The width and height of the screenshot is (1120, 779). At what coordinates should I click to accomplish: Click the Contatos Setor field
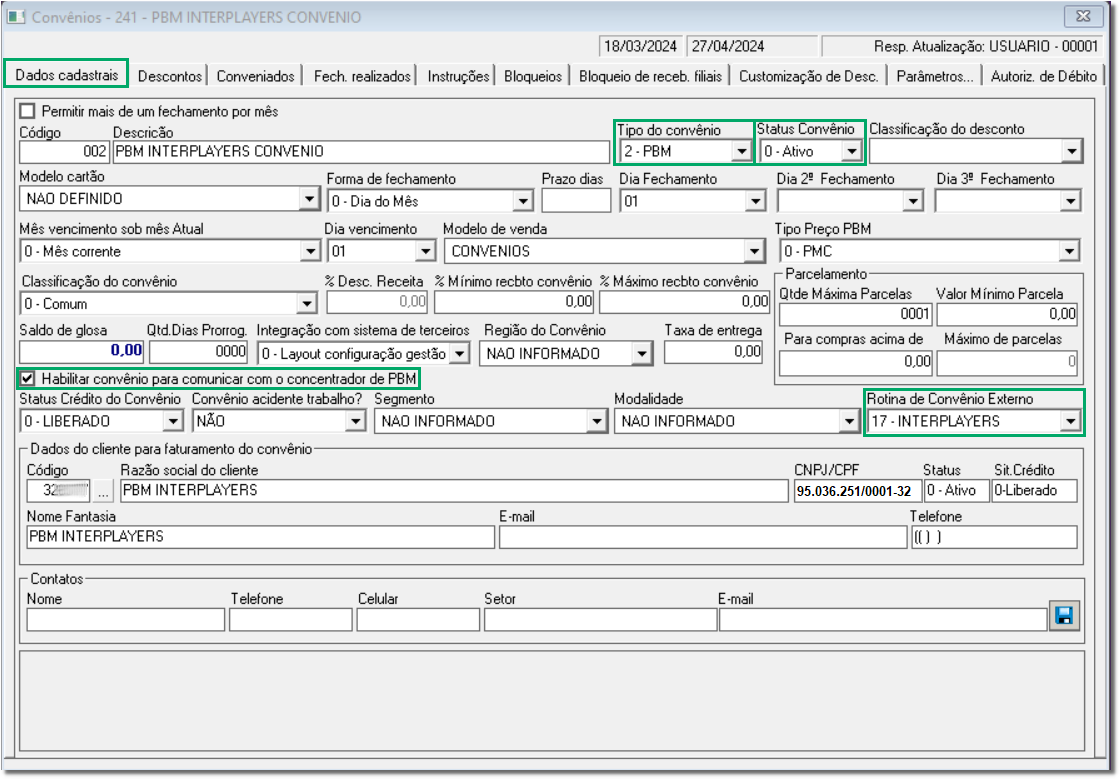(x=601, y=620)
